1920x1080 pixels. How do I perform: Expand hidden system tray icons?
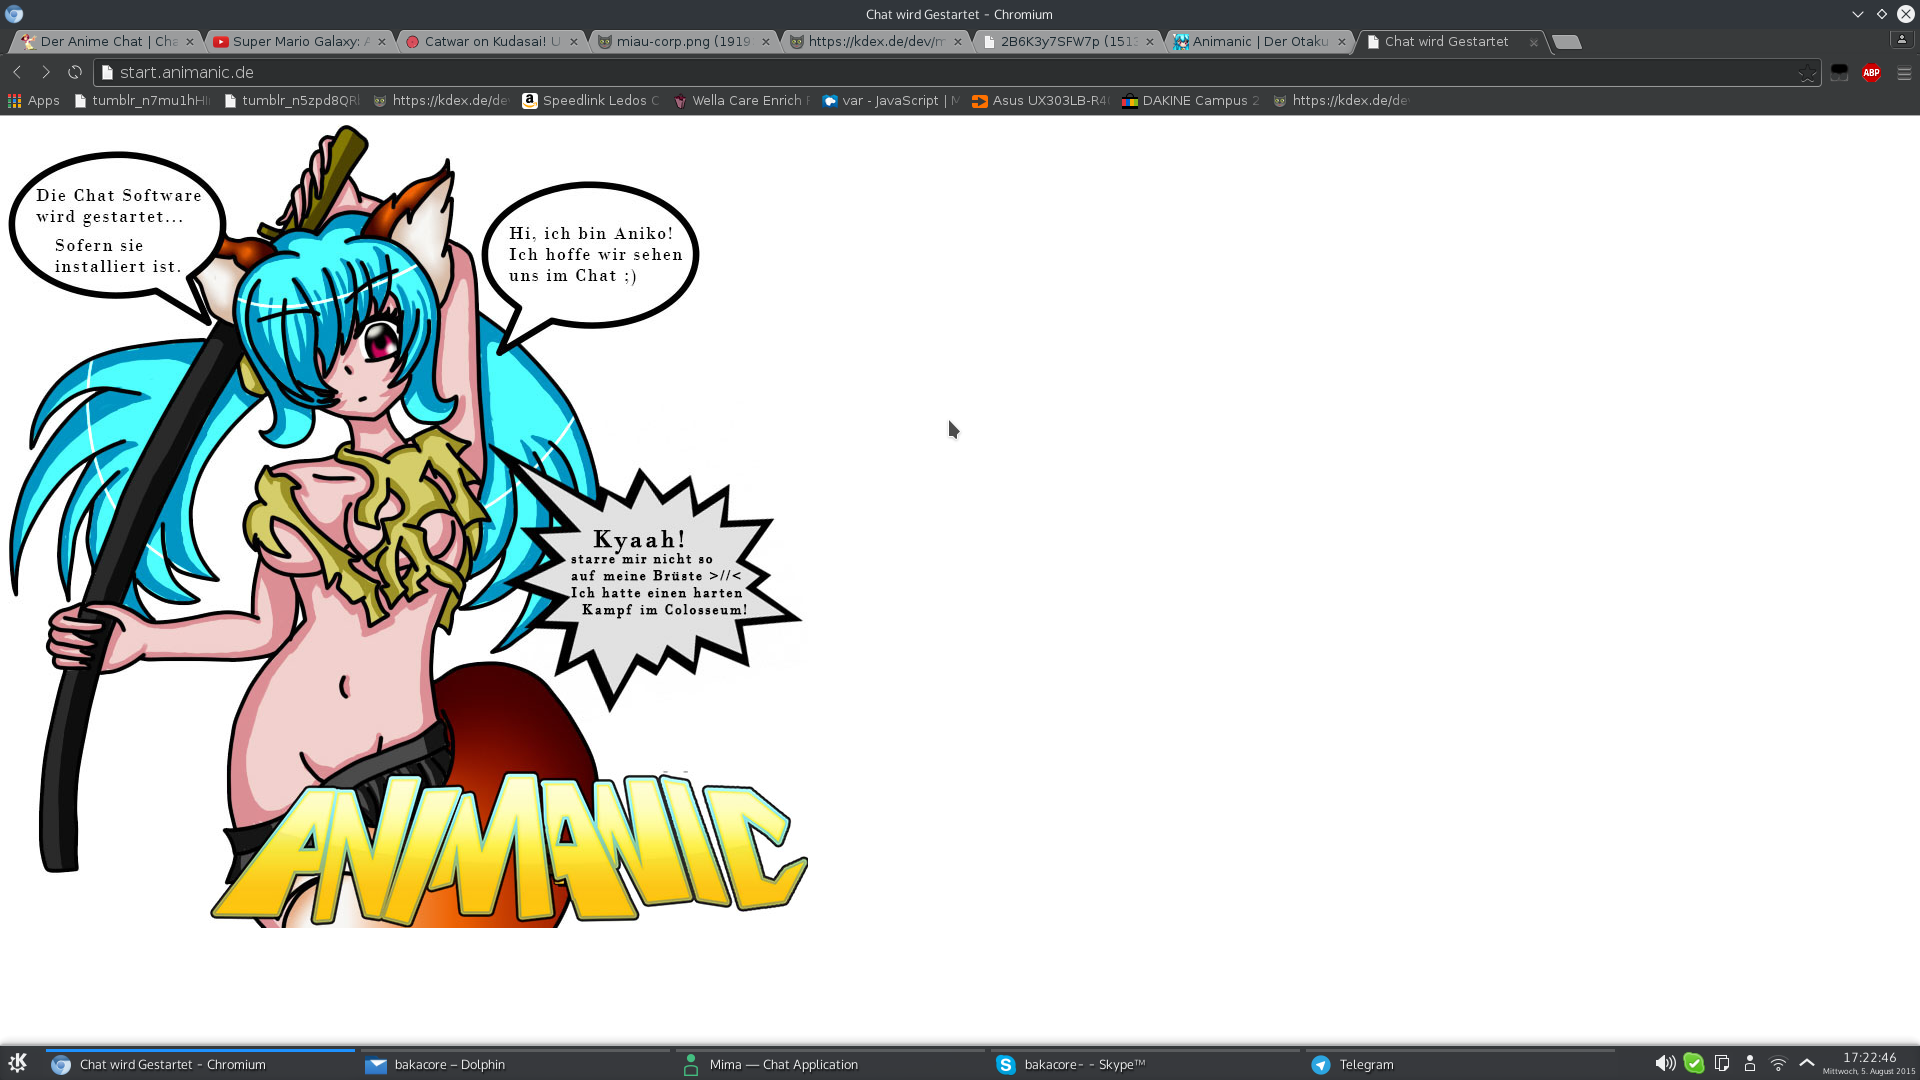coord(1806,1063)
